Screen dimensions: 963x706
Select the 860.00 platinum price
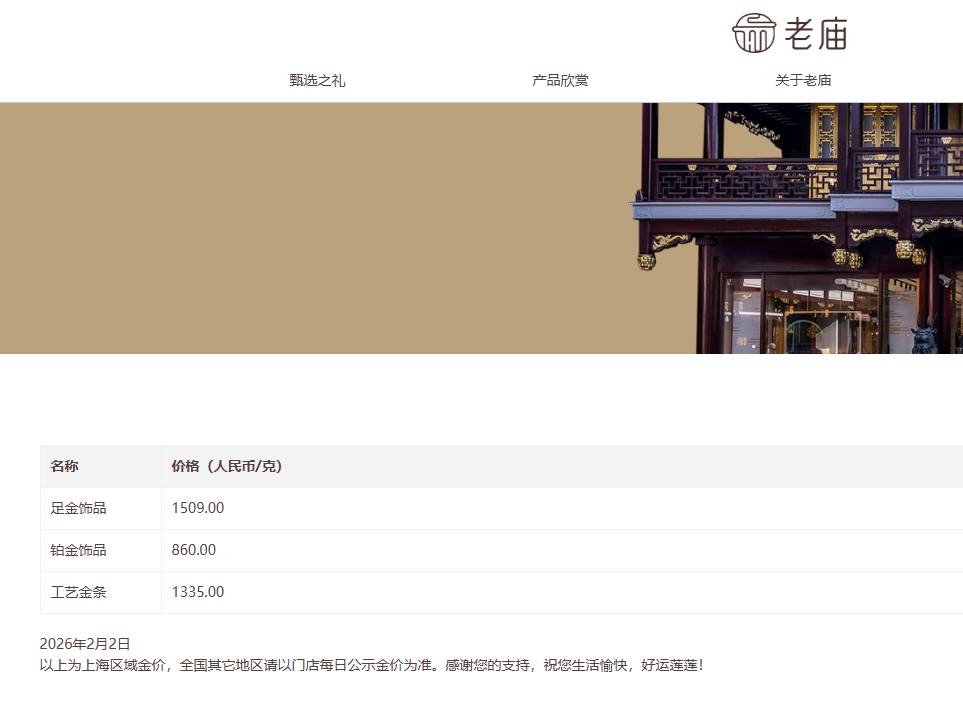pos(194,550)
